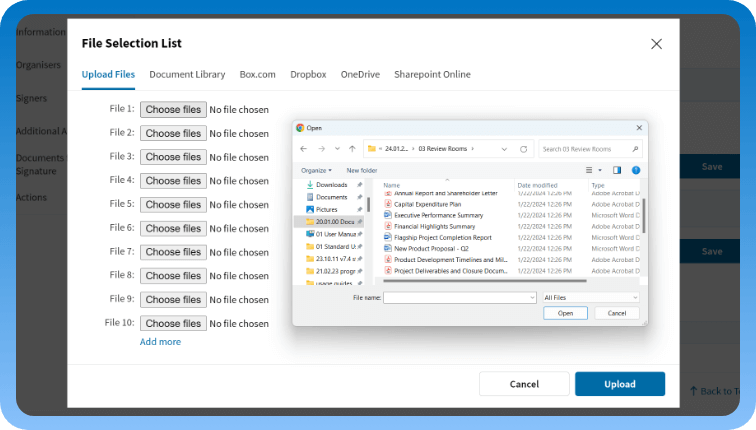Click the back arrow in Open dialog
756x430 pixels.
(304, 149)
